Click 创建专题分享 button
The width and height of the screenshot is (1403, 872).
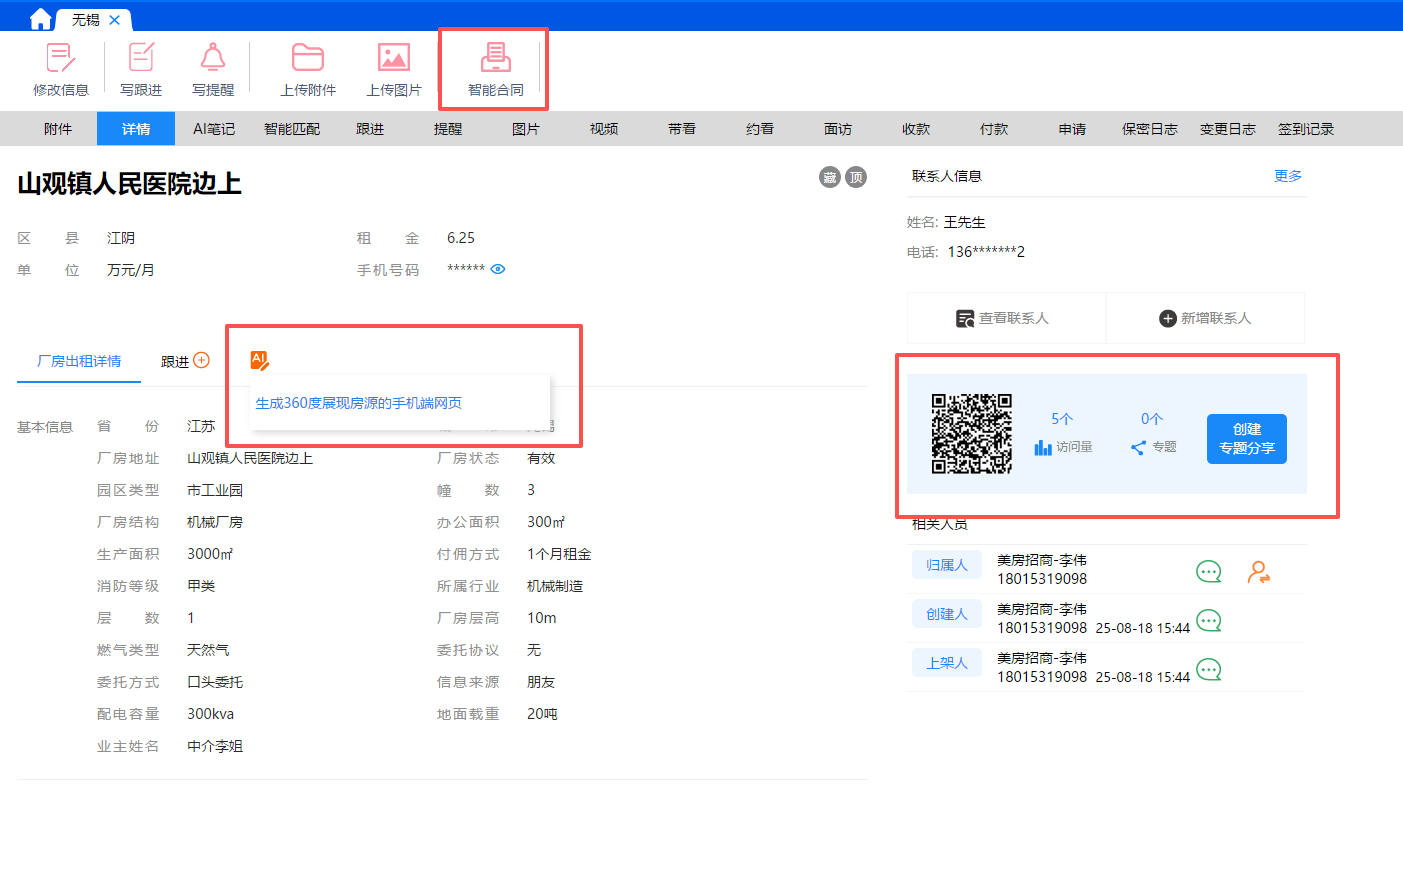[x=1246, y=439]
